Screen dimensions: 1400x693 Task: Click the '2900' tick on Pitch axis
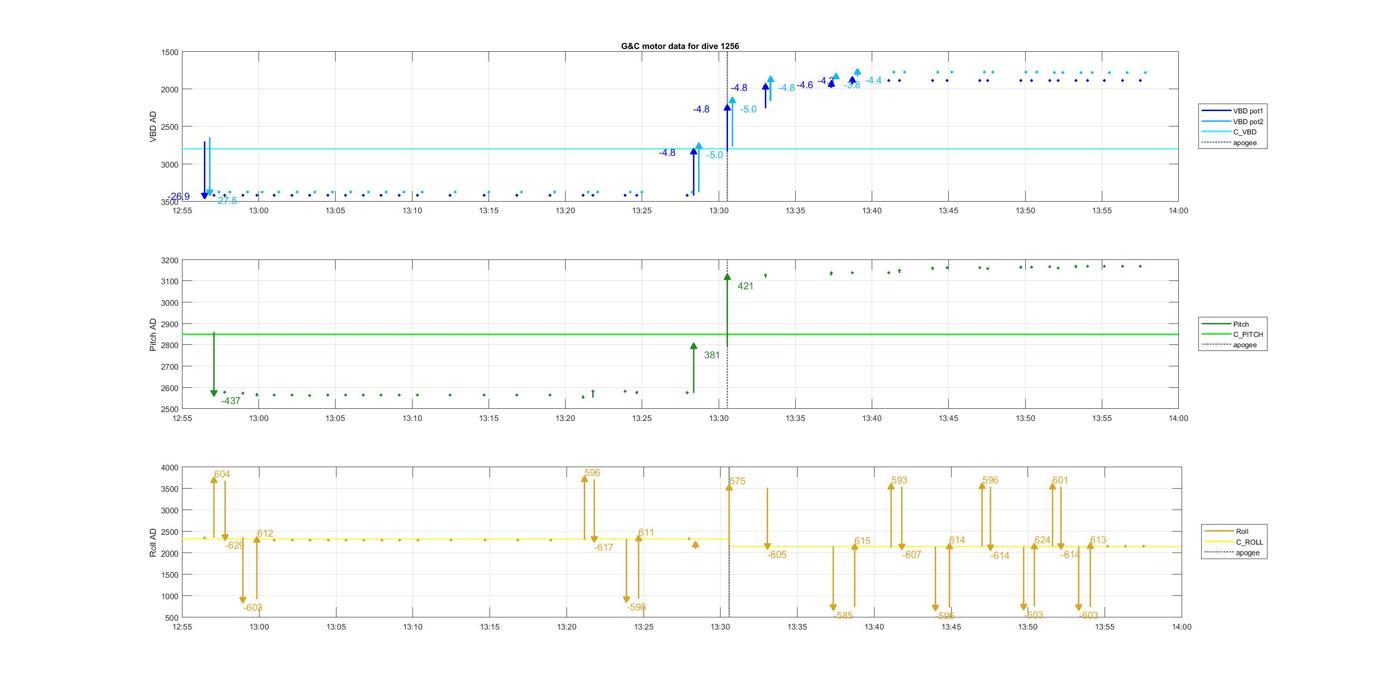click(169, 324)
